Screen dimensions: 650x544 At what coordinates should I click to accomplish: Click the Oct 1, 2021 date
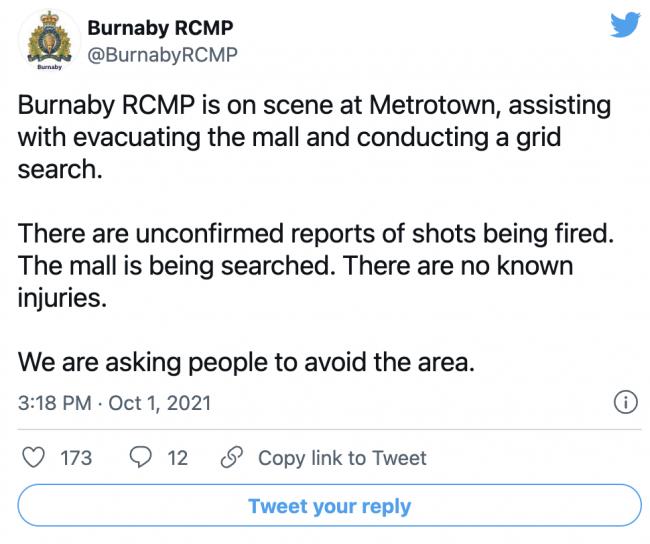click(160, 403)
